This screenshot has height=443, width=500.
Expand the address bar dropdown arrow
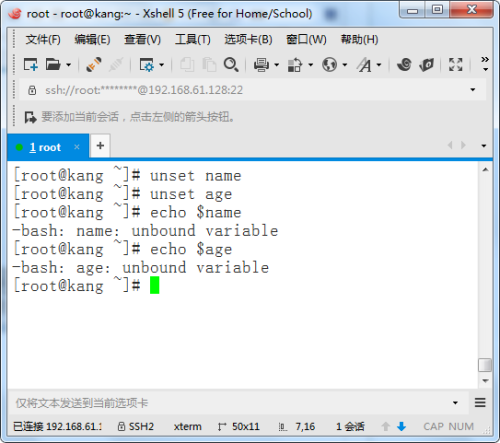pos(473,90)
